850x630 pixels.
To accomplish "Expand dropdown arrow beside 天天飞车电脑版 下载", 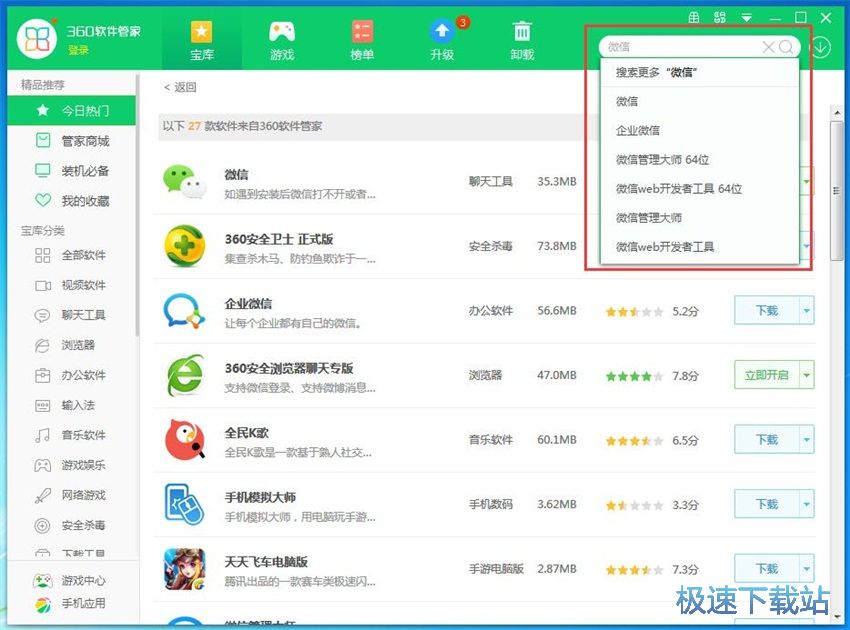I will (807, 569).
